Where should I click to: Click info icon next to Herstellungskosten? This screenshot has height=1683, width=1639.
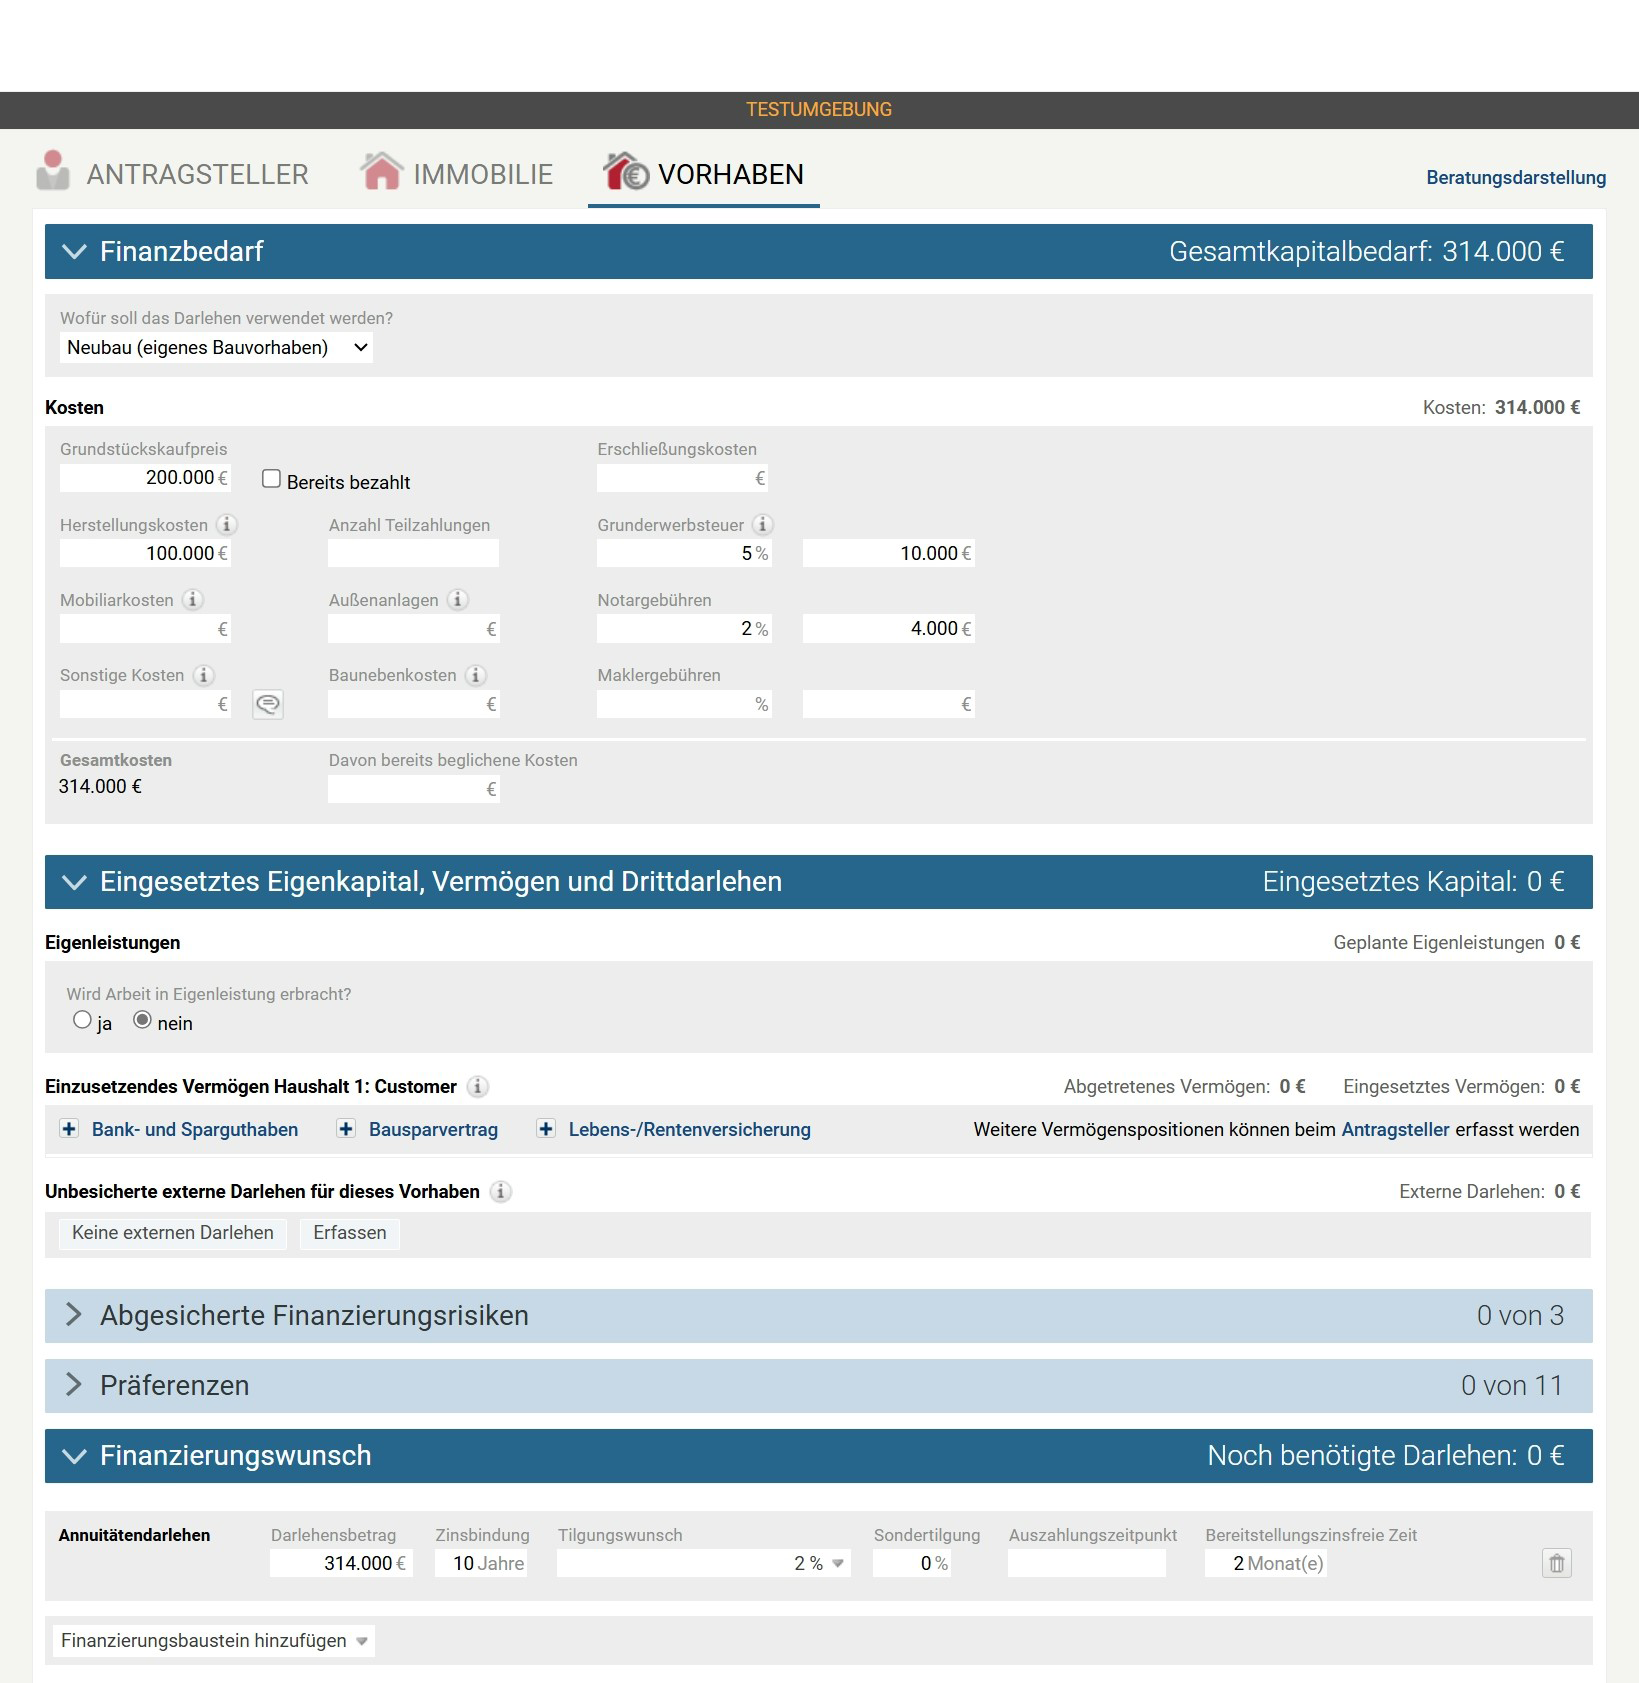click(227, 525)
